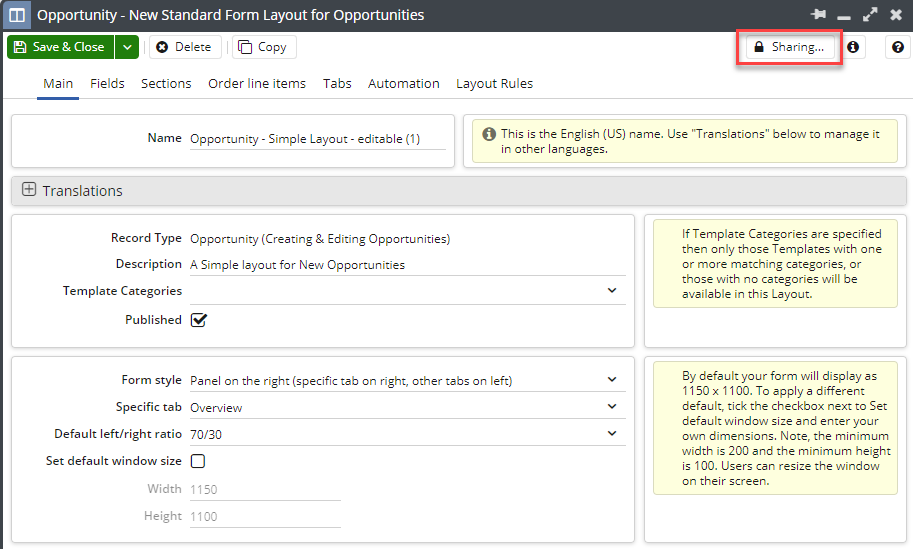The image size is (913, 549).
Task: Open the padlock Sharing settings
Action: (x=789, y=47)
